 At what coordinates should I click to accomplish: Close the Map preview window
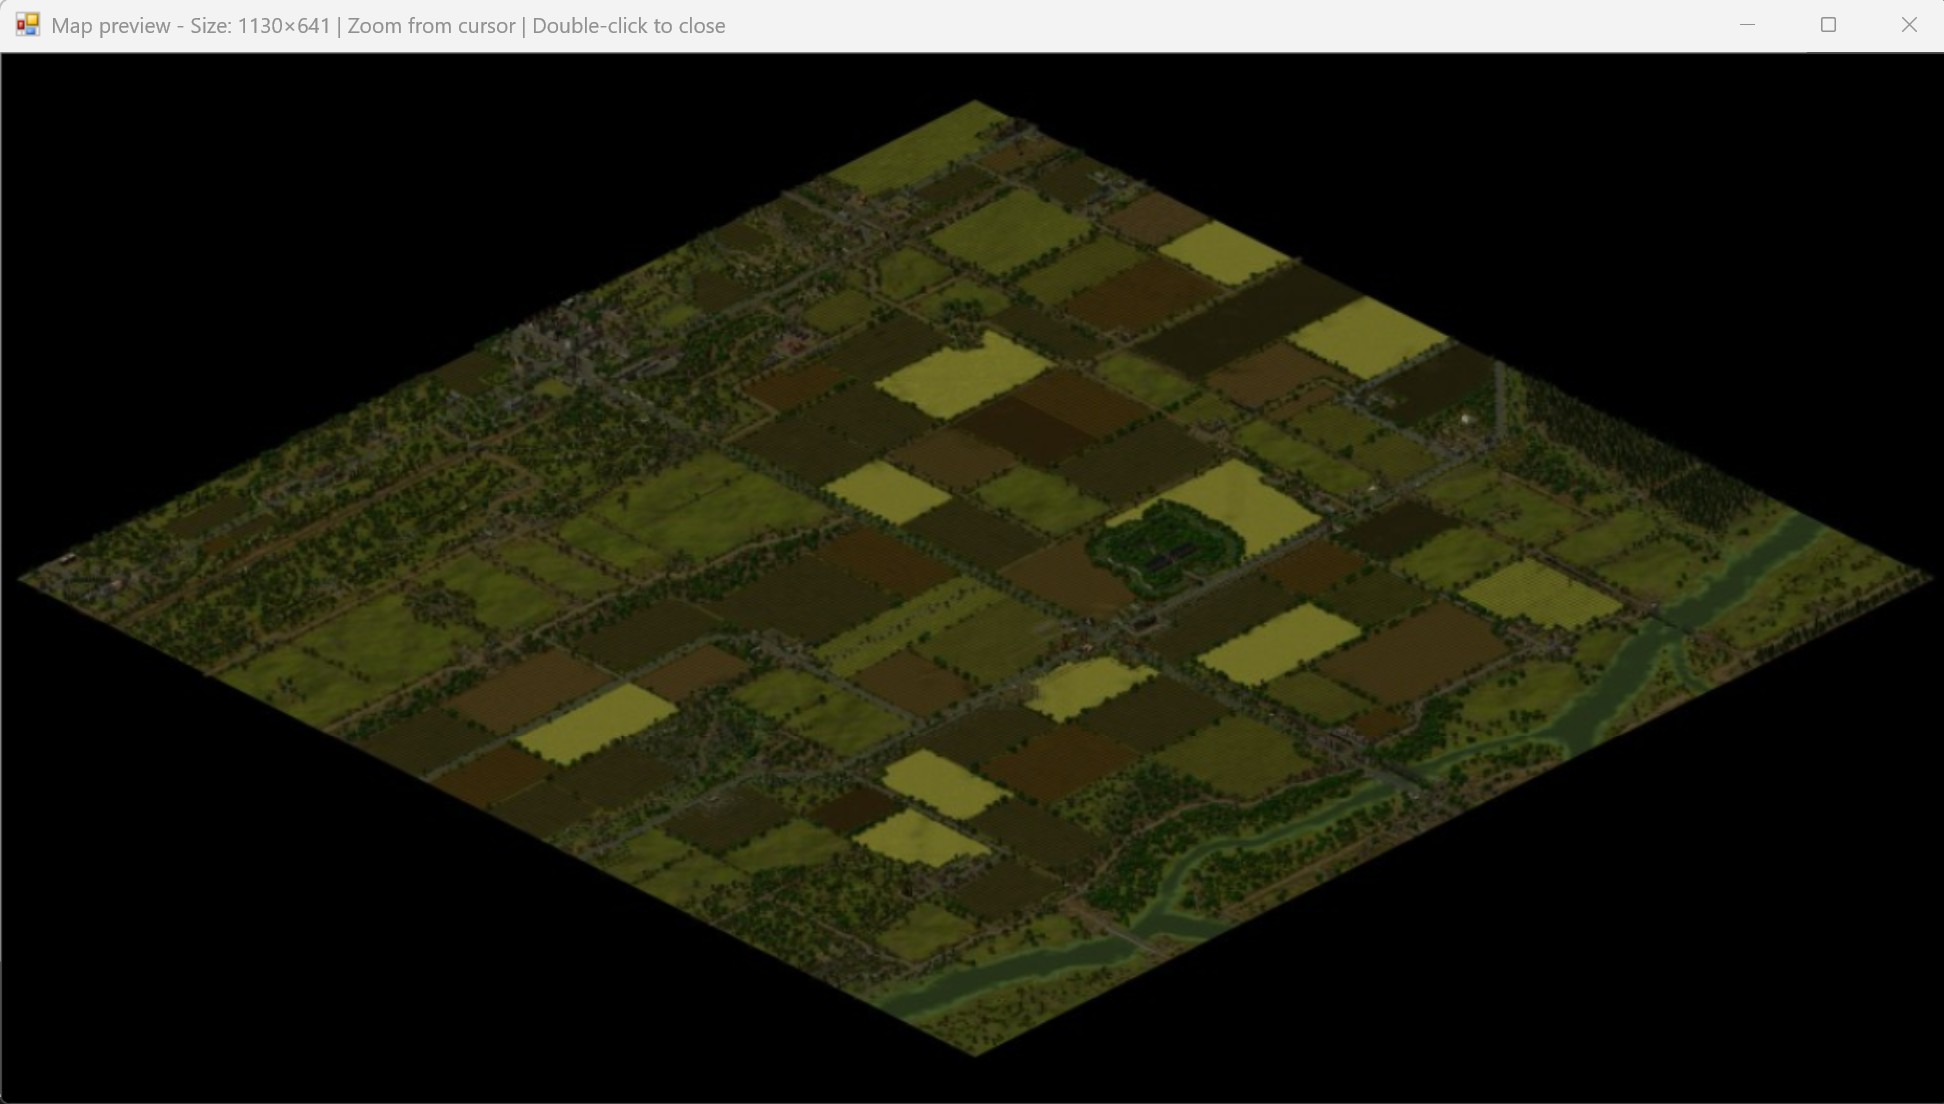(x=1908, y=25)
